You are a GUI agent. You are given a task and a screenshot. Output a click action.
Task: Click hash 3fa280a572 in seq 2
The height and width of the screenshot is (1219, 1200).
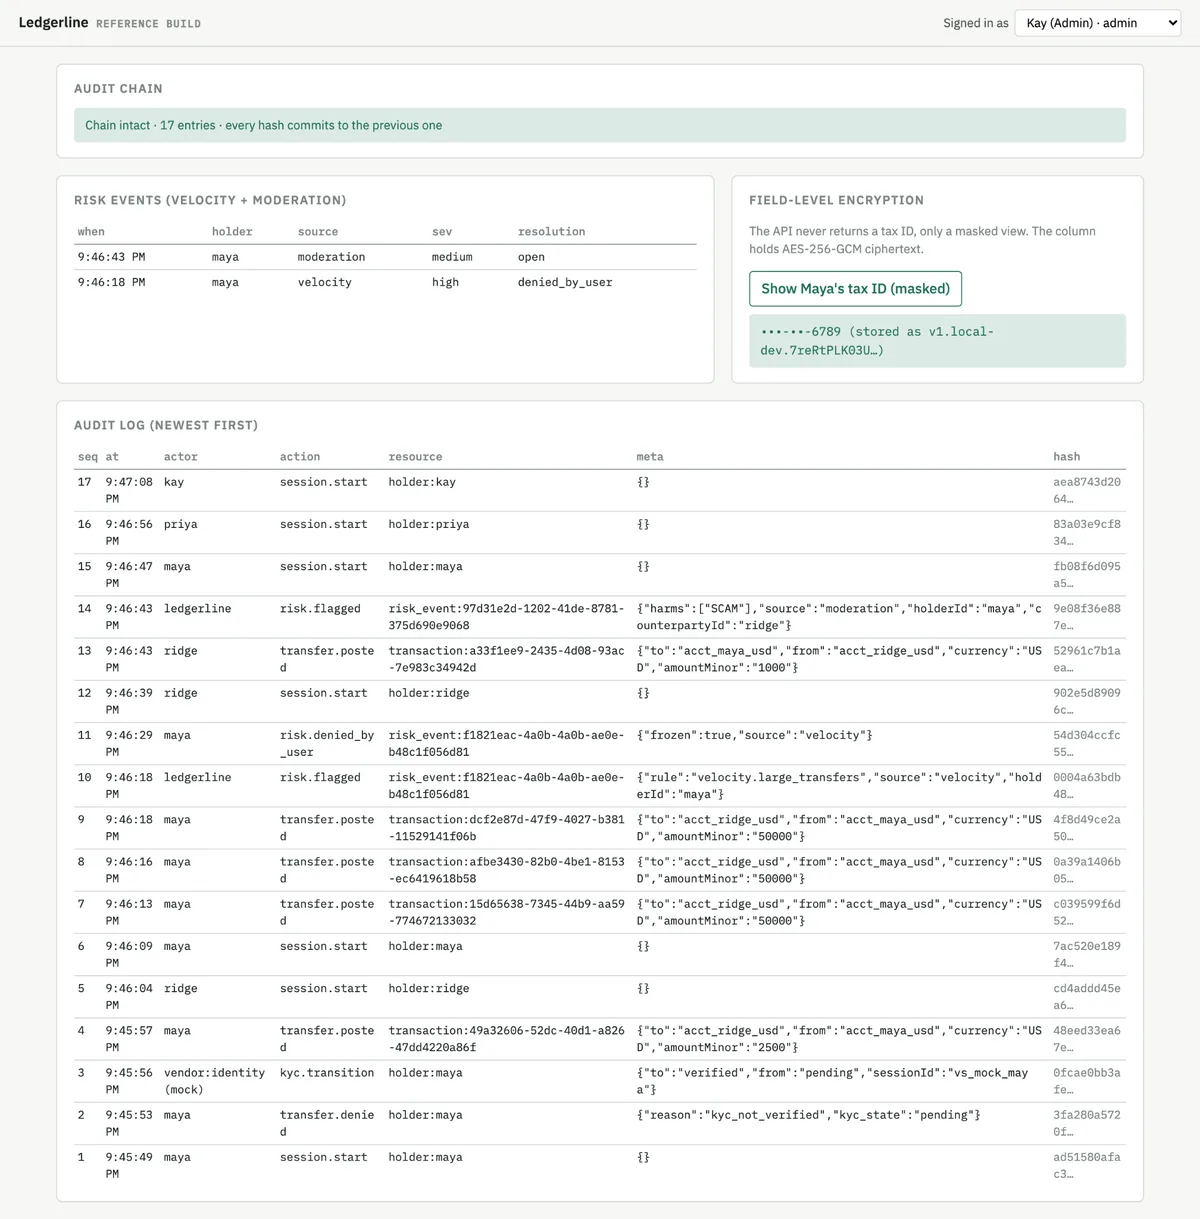click(1087, 1123)
